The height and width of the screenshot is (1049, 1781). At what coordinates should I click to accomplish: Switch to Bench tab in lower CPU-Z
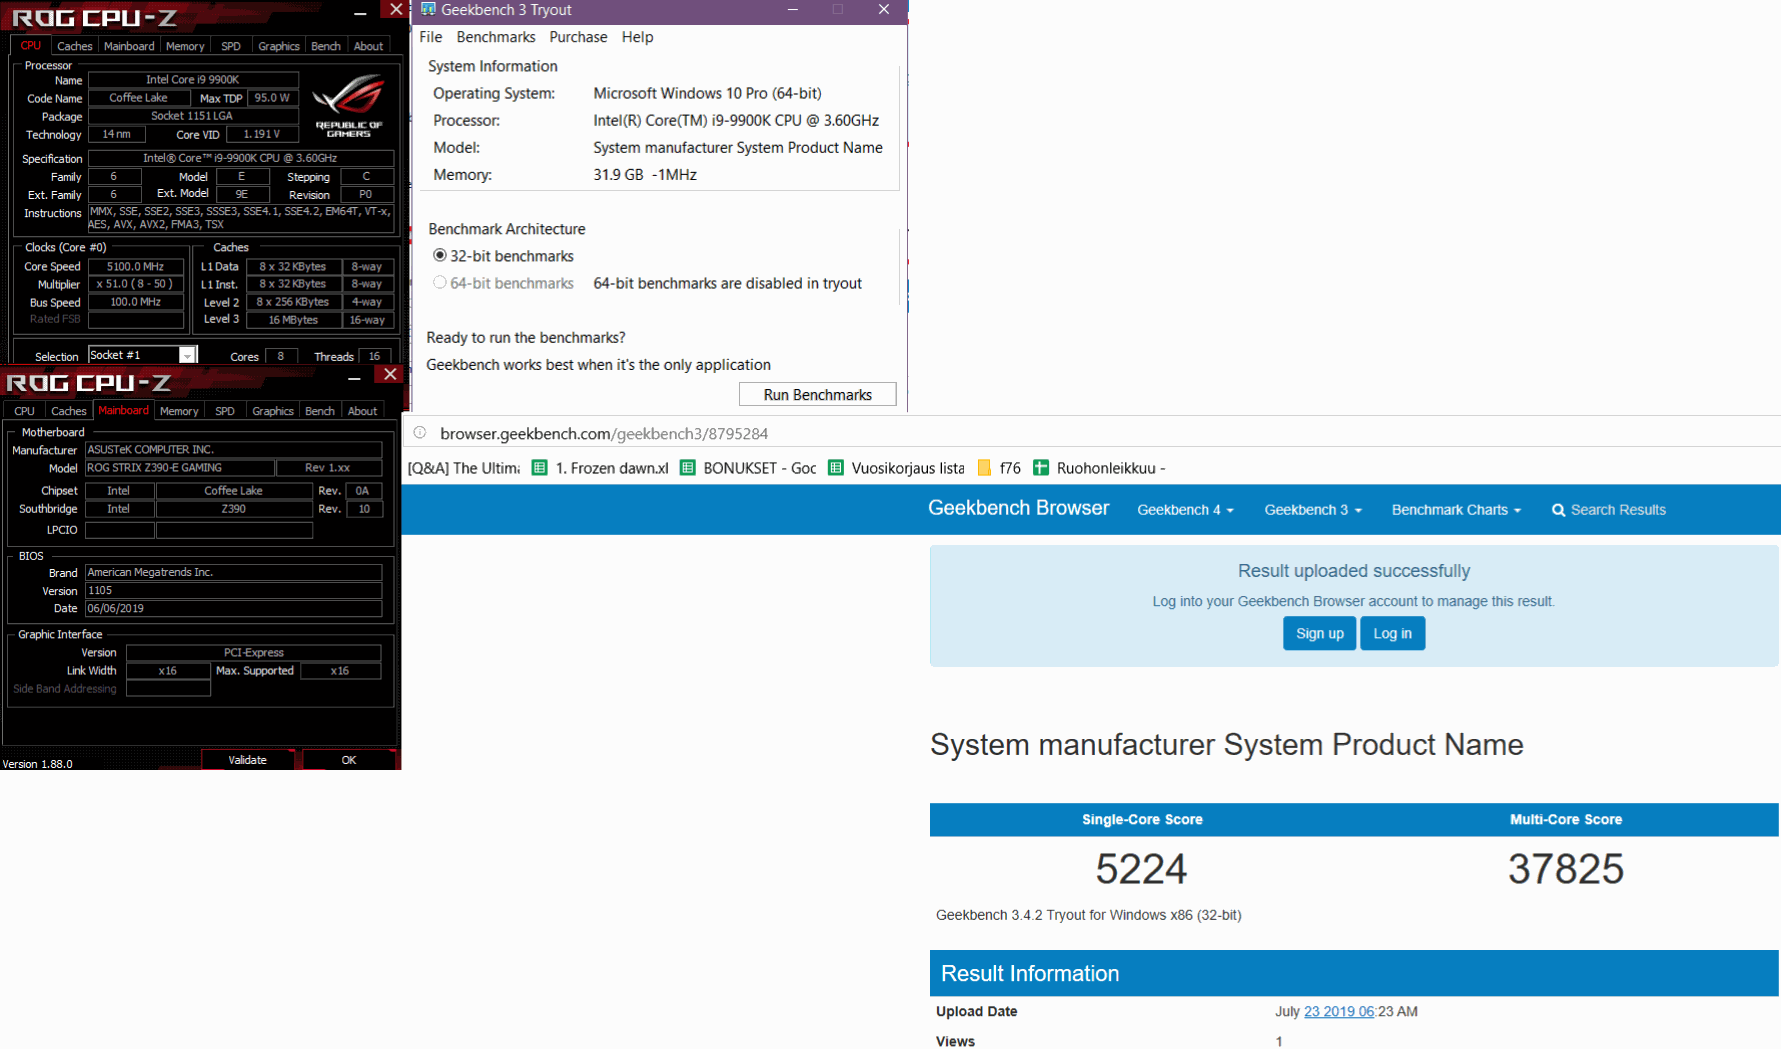320,411
